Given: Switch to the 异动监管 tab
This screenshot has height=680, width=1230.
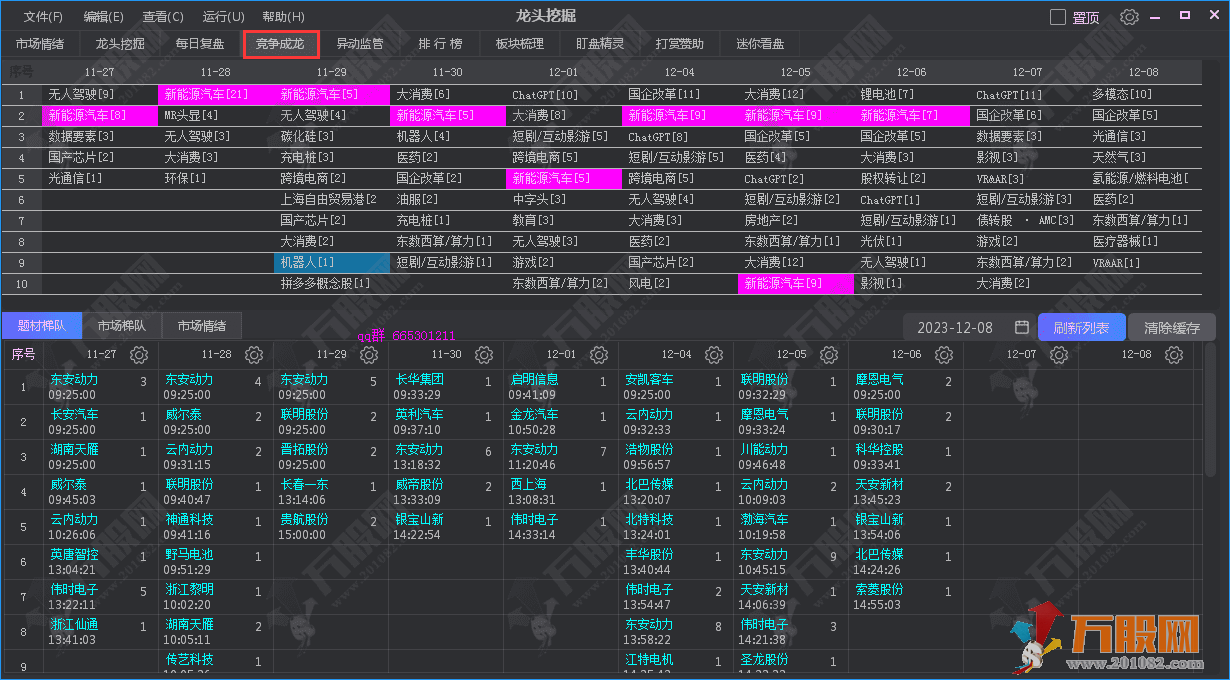Looking at the screenshot, I should tap(360, 44).
